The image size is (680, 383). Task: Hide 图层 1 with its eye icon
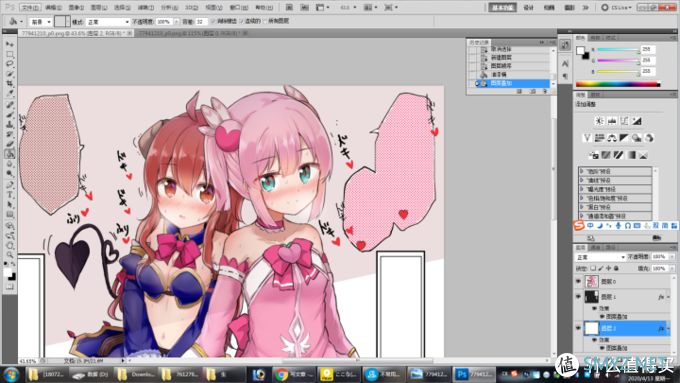coord(578,297)
